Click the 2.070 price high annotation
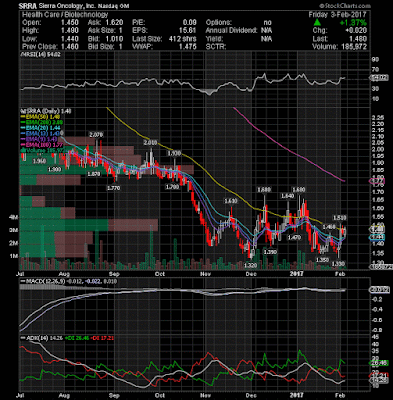The image size is (393, 400). pyautogui.click(x=96, y=135)
